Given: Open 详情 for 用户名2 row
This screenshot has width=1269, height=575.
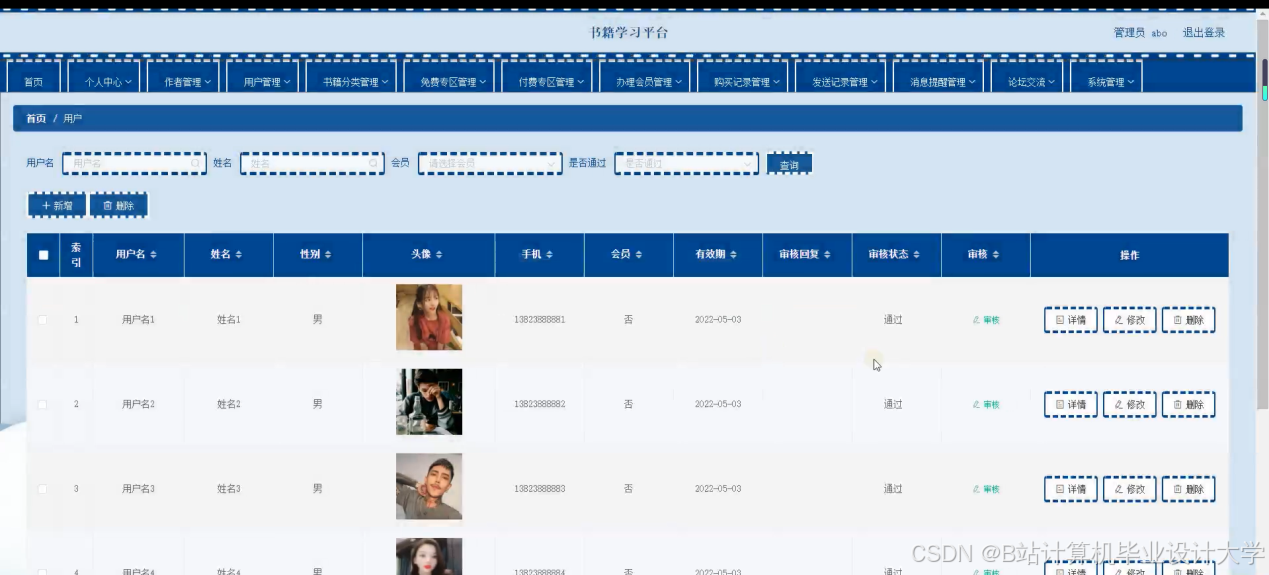Looking at the screenshot, I should click(1071, 404).
